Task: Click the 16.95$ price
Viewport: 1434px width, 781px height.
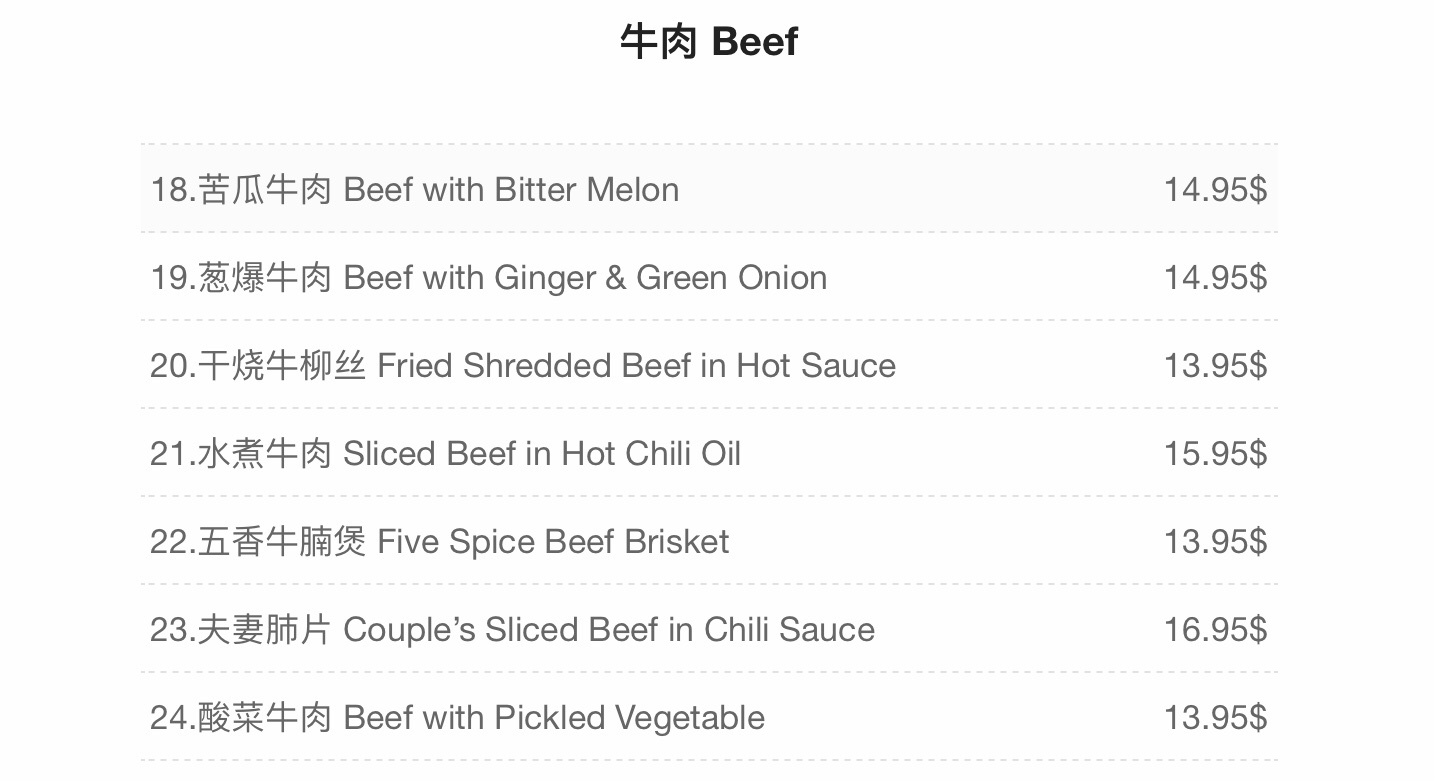Action: (x=1214, y=630)
